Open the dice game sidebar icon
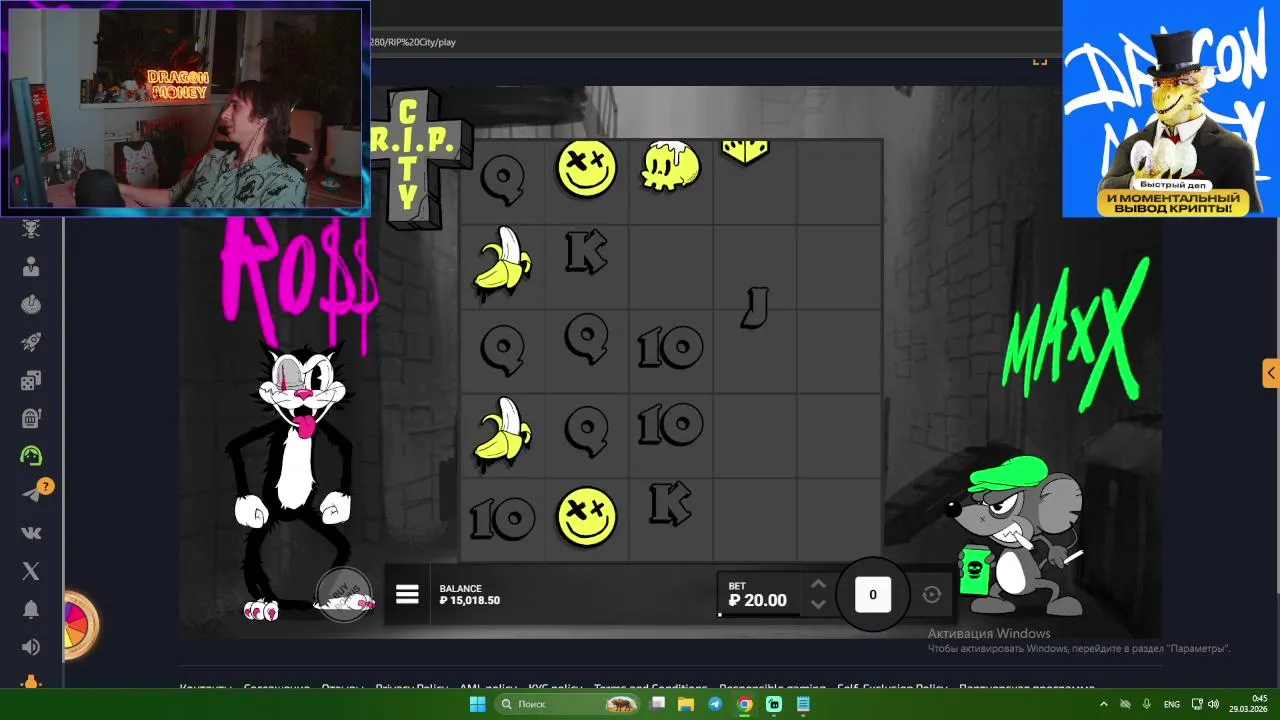This screenshot has height=720, width=1280. [31, 380]
